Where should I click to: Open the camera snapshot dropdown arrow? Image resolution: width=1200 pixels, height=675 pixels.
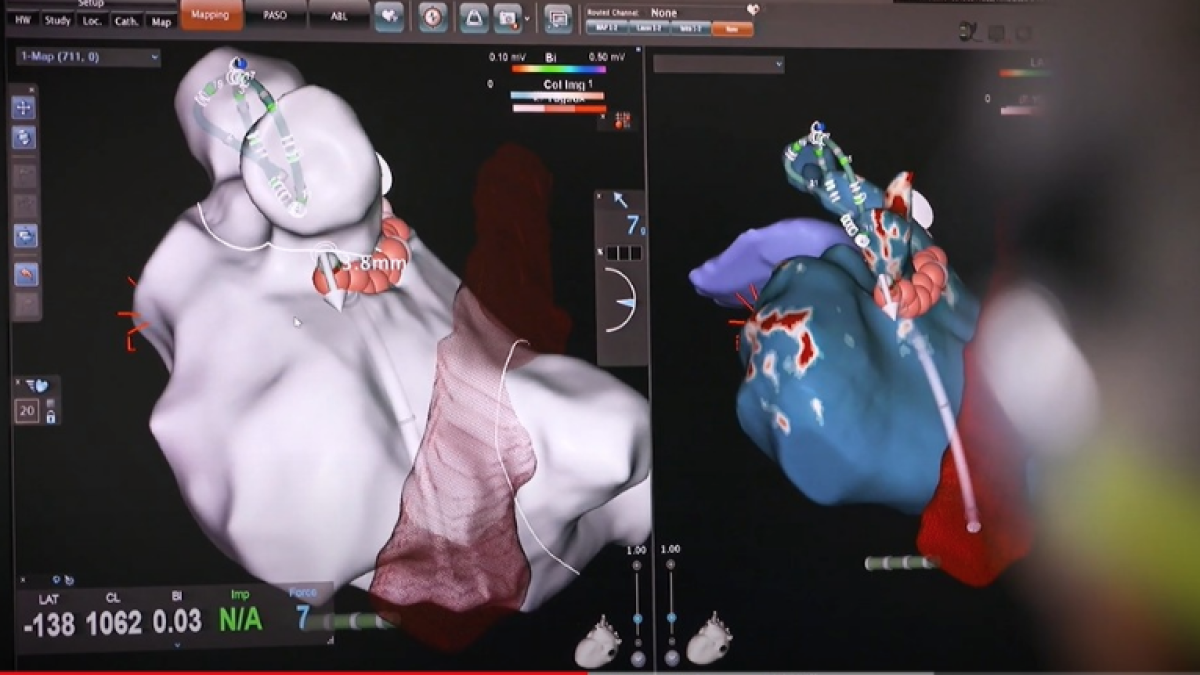527,18
